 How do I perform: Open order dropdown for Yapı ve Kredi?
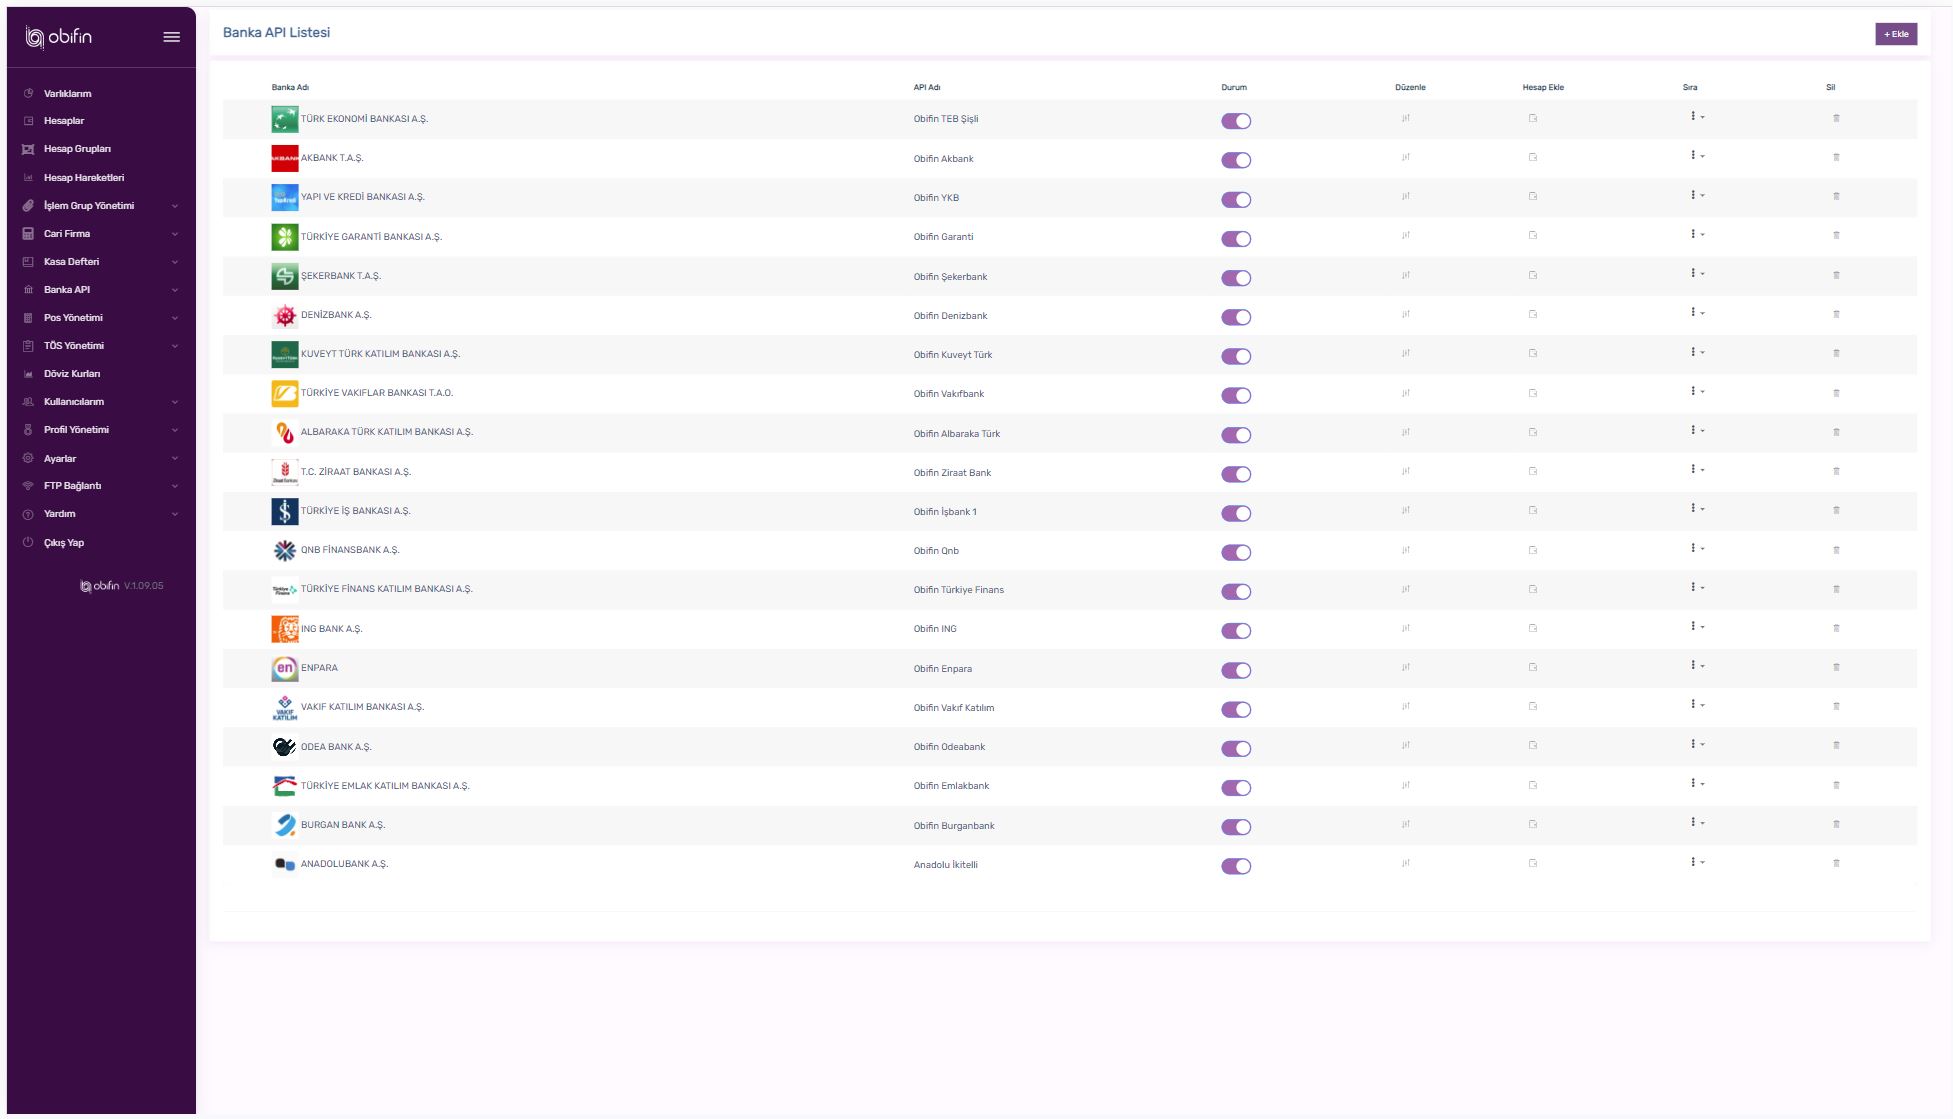(1697, 195)
